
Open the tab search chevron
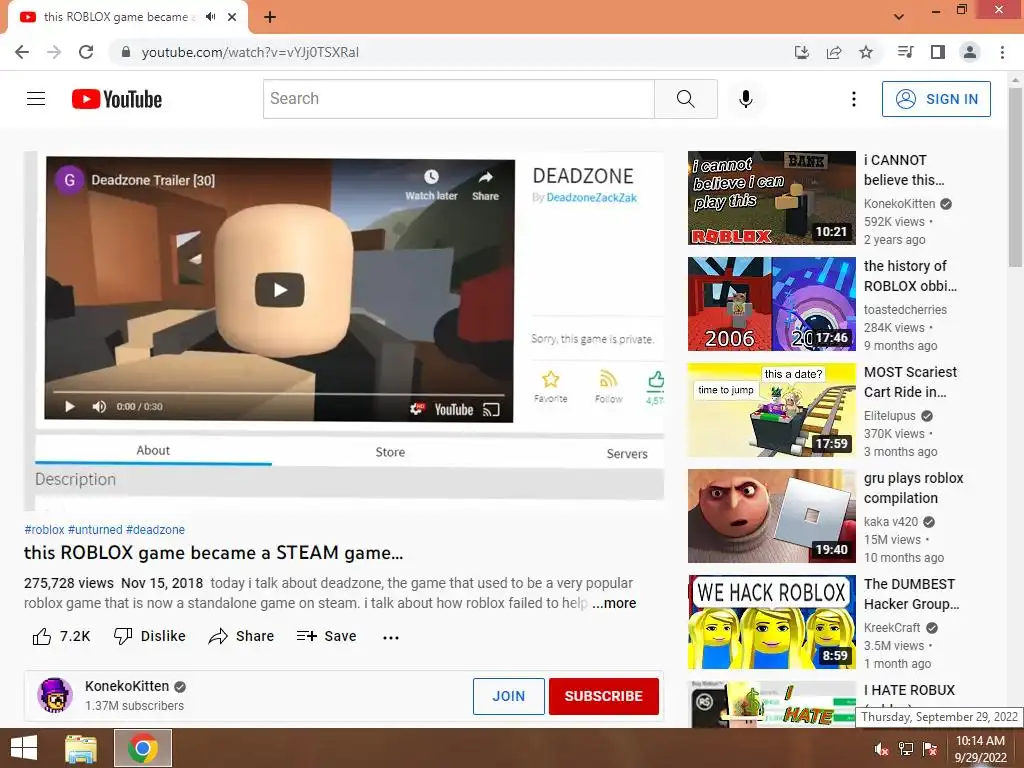(899, 17)
